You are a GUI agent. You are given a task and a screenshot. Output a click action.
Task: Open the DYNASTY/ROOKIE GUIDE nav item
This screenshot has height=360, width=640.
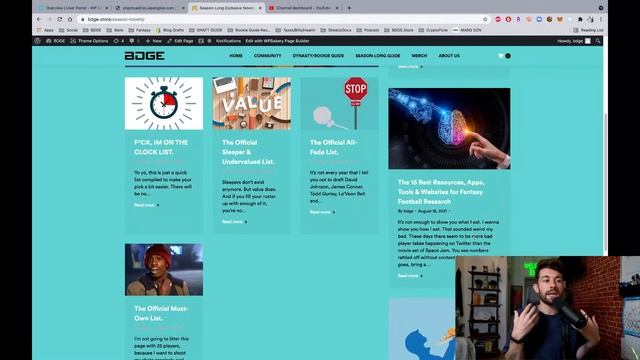click(x=318, y=56)
